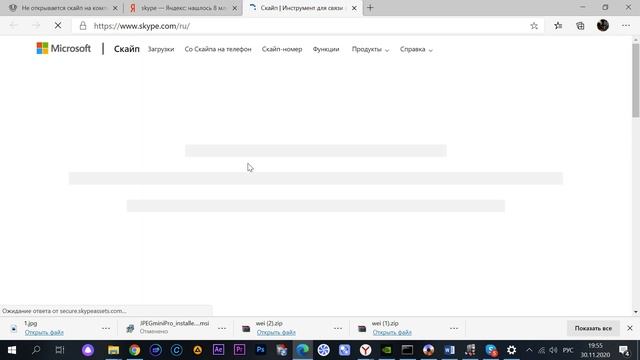This screenshot has width=640, height=360.
Task: Click the back navigation arrow
Action: 13,26
